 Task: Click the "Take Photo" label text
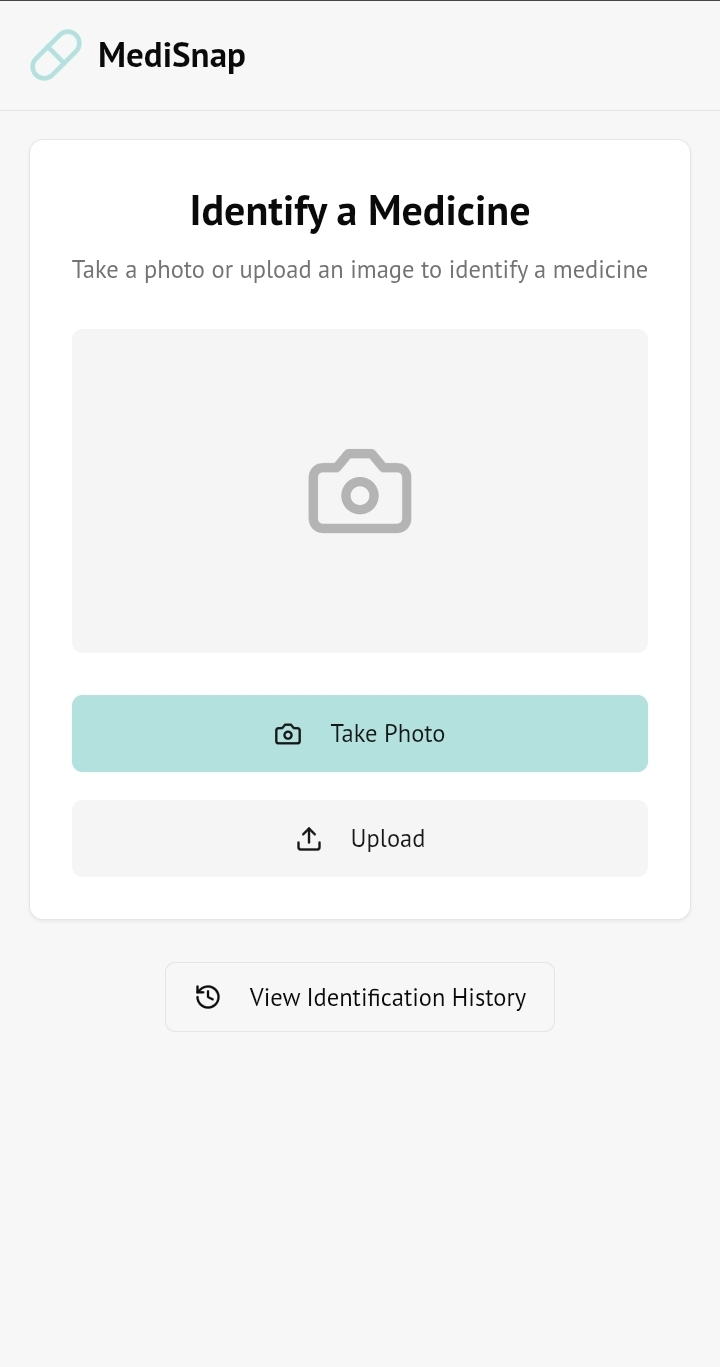click(387, 734)
